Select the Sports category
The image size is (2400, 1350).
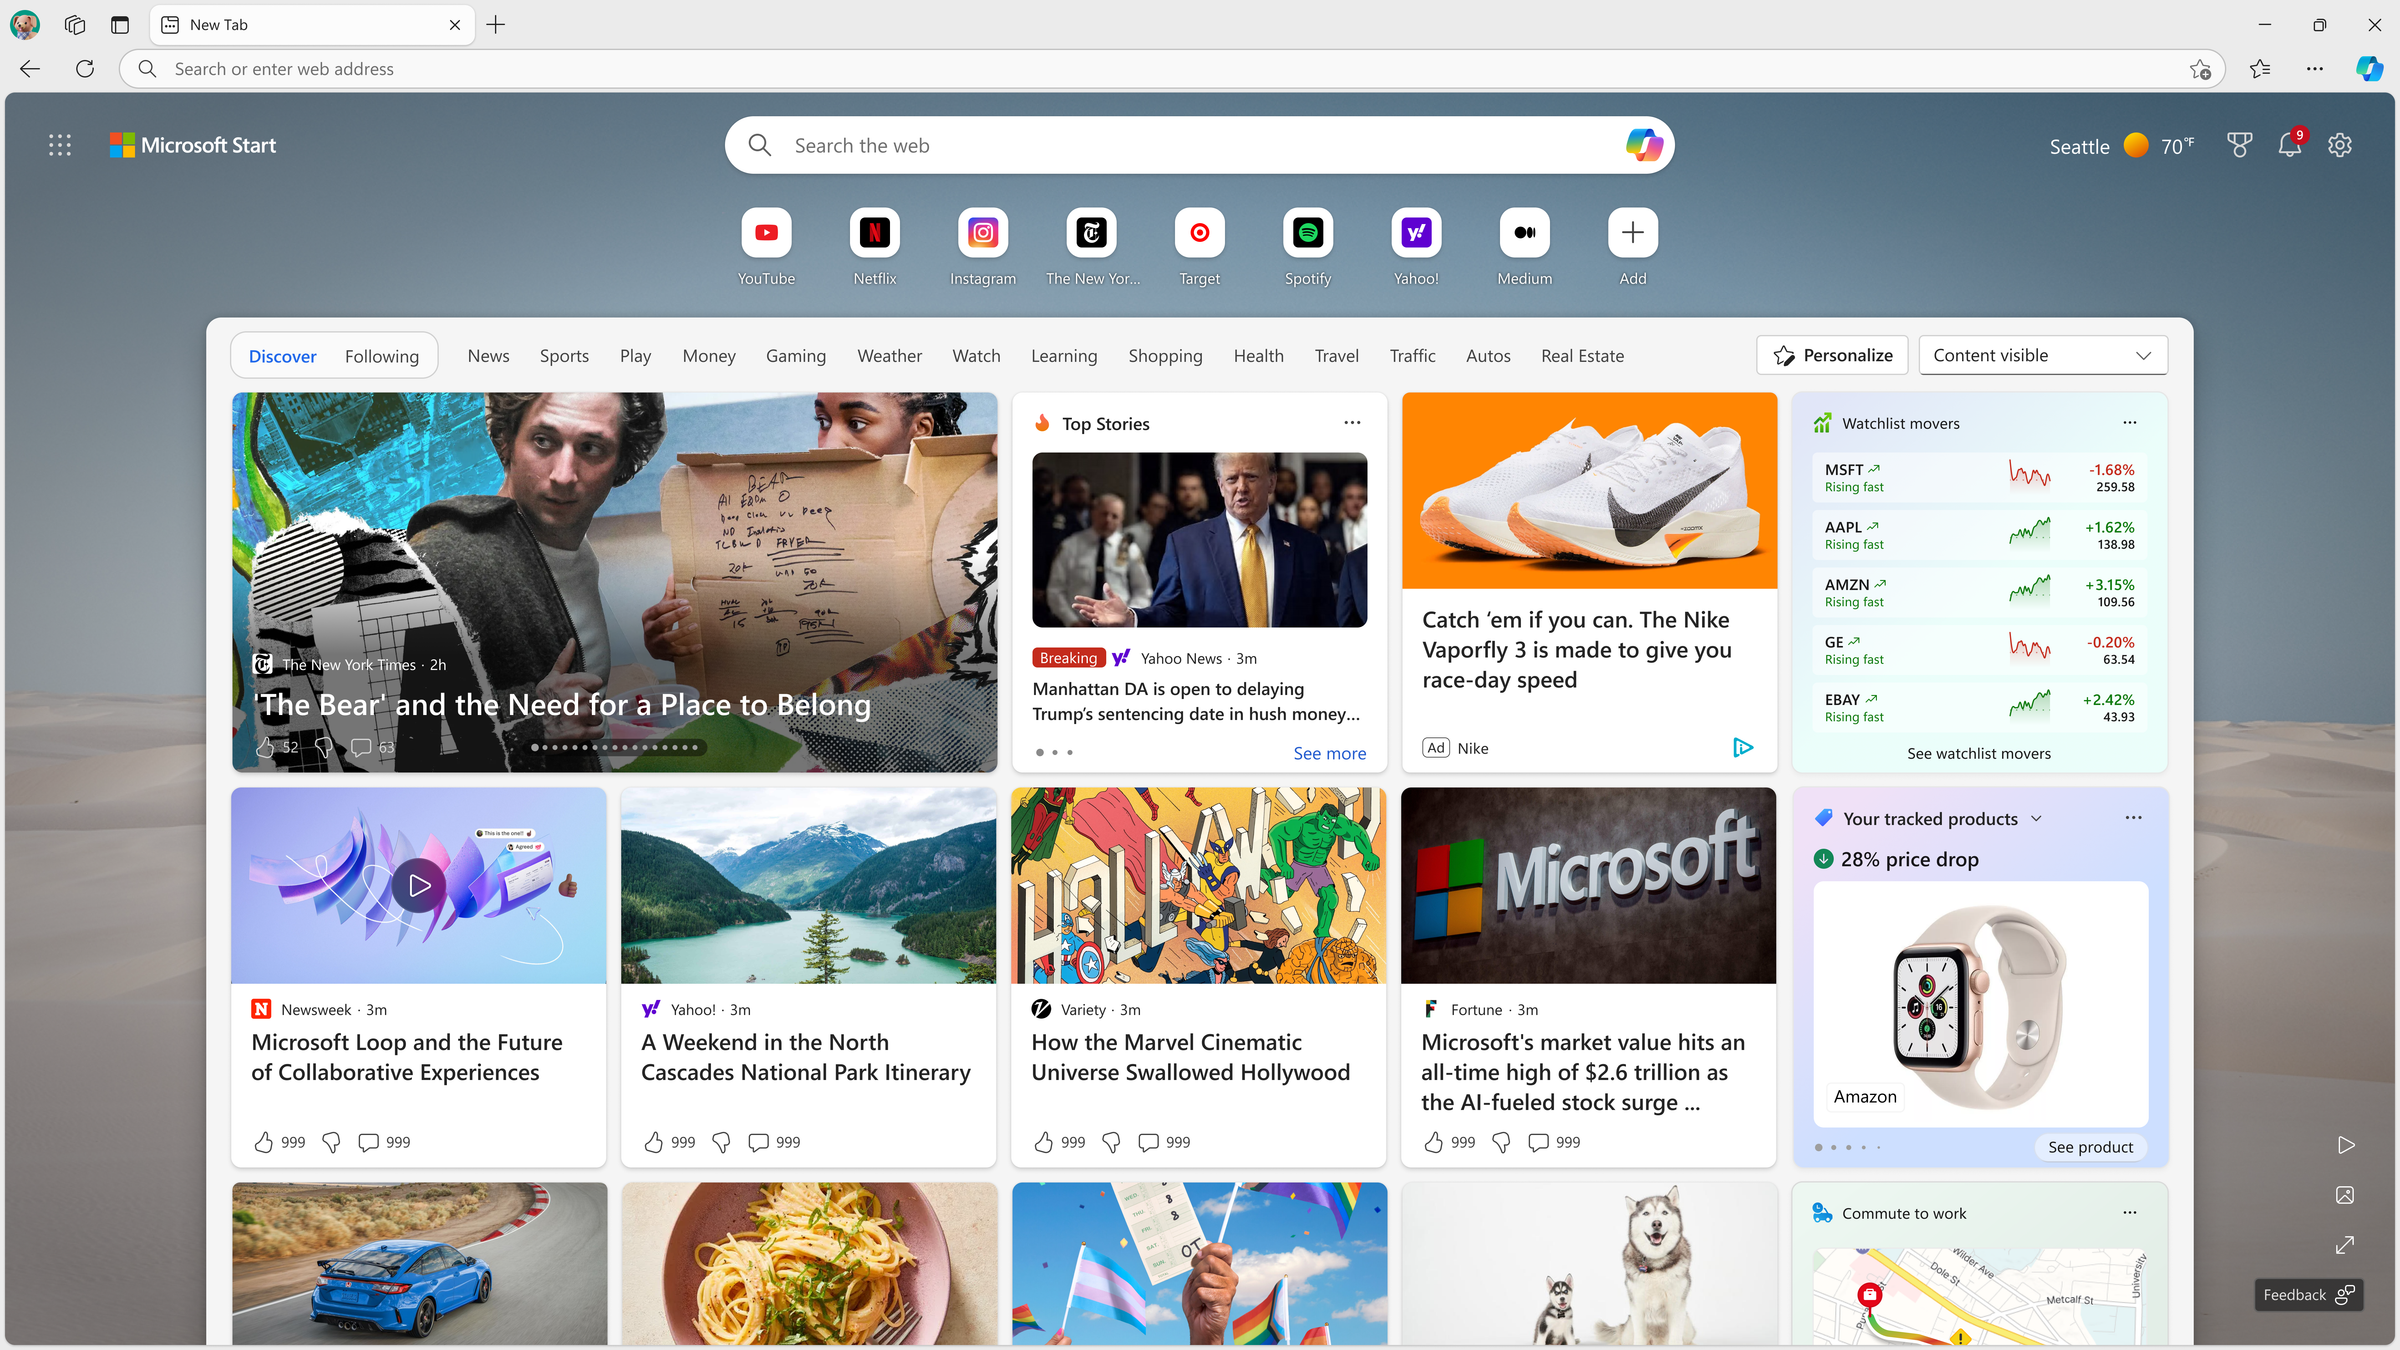point(564,356)
